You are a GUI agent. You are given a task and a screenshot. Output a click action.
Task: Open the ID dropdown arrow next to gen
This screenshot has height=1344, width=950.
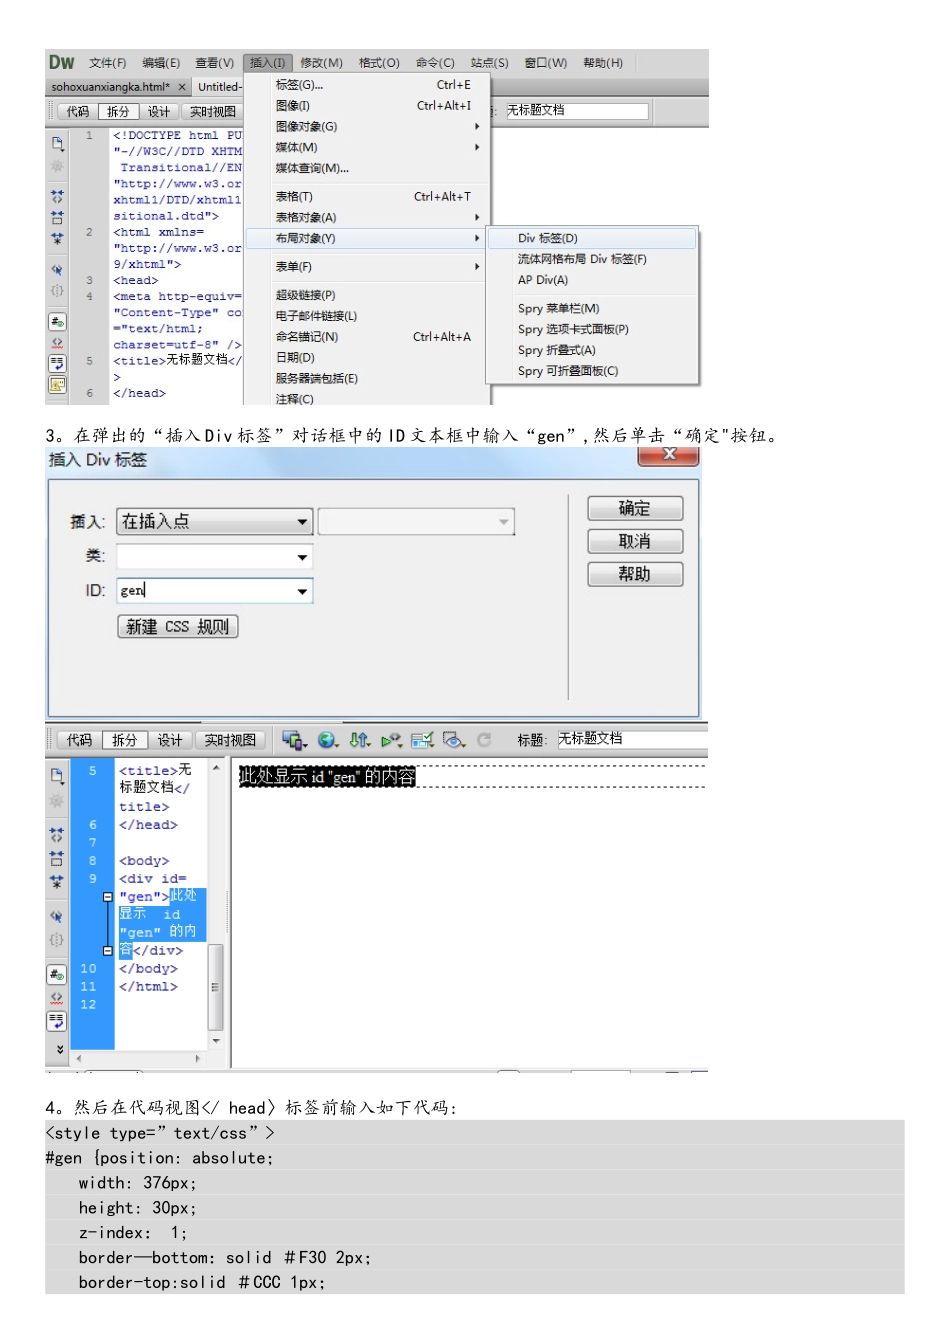[302, 591]
